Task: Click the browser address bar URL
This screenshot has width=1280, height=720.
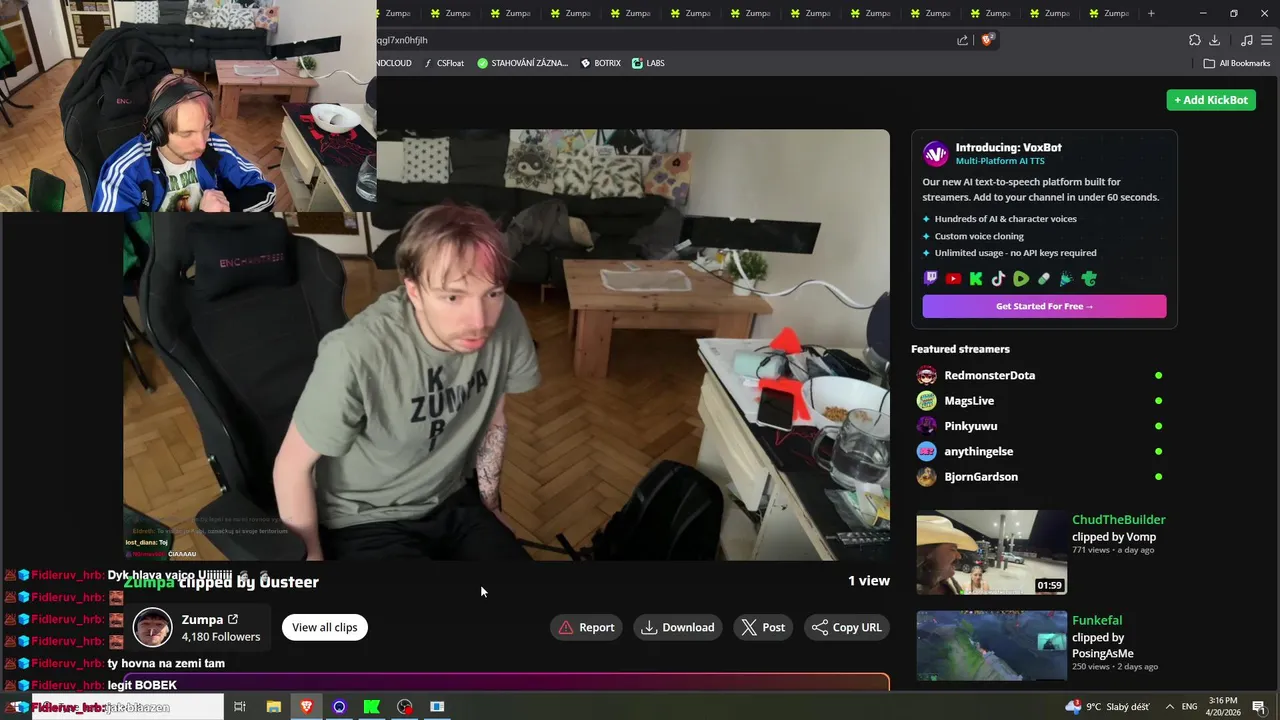Action: (402, 40)
